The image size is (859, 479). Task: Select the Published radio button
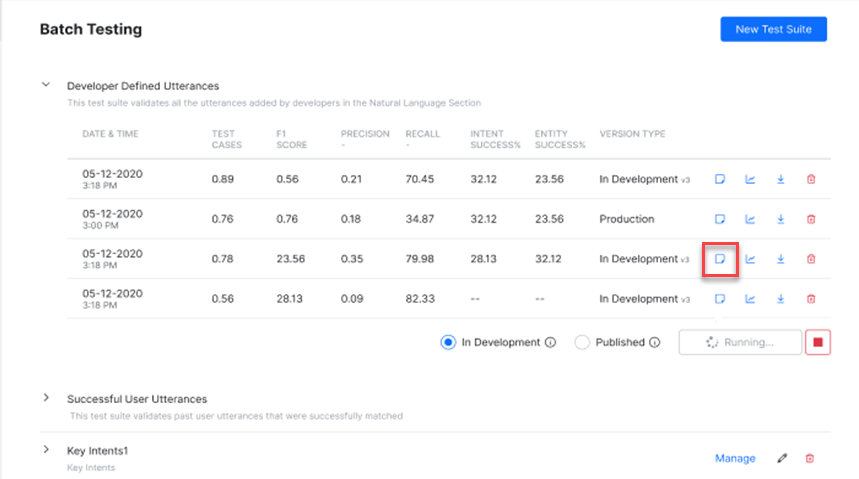582,342
